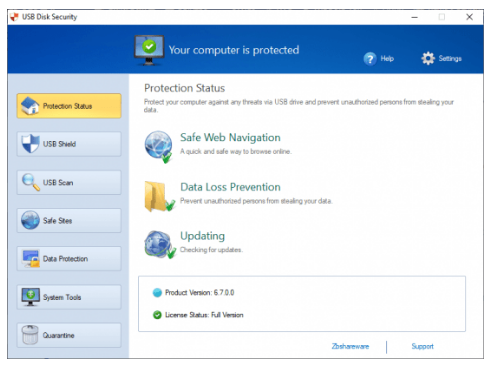Click the 'License Status: Full Version' text

[x=204, y=315]
